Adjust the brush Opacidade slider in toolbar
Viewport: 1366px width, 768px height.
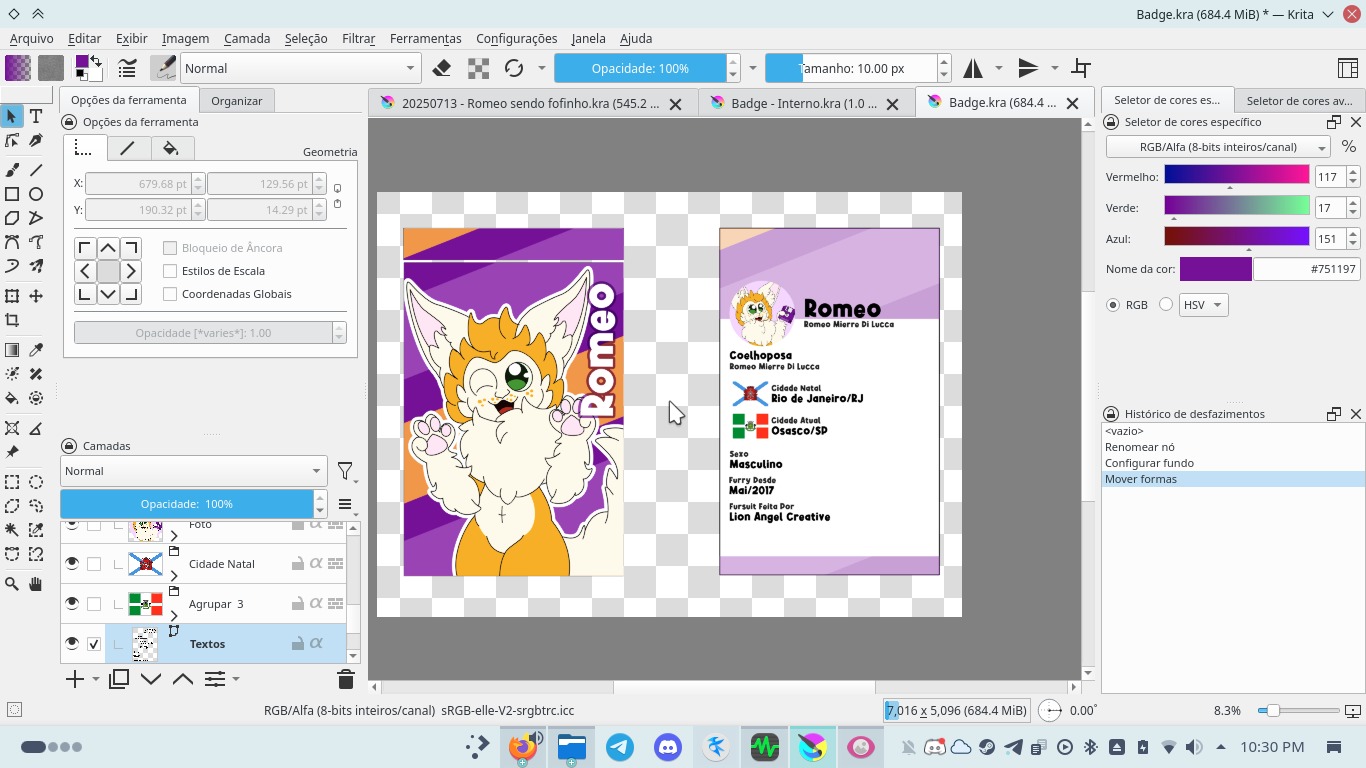(x=640, y=68)
